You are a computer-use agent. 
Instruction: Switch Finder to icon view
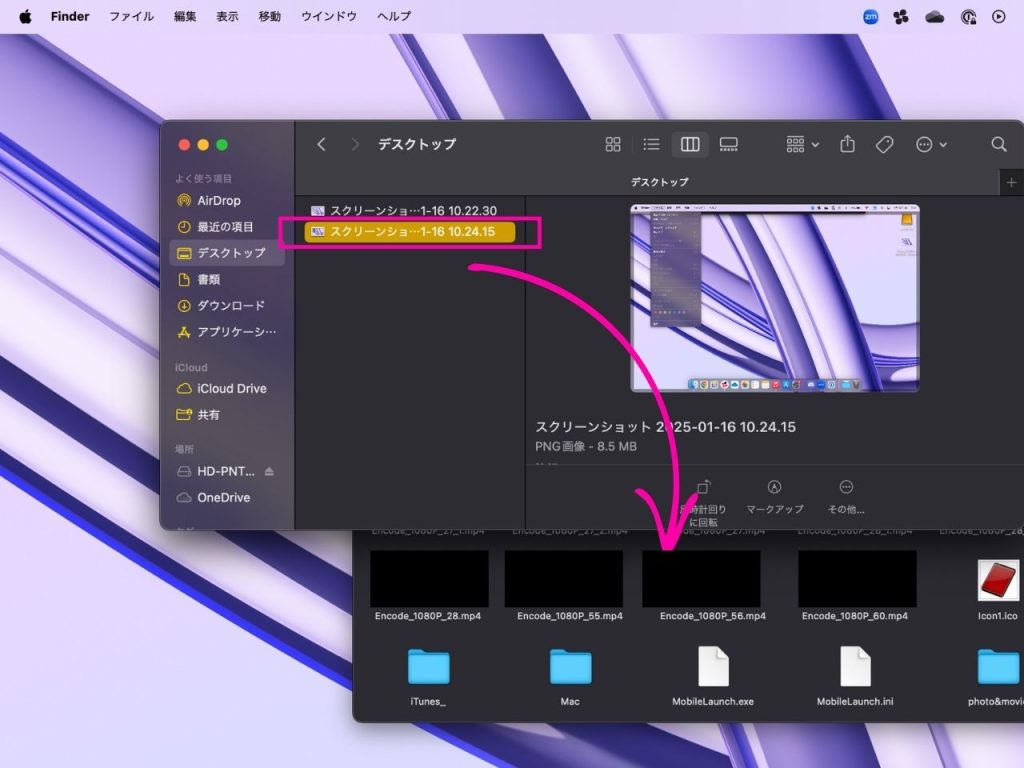[x=613, y=144]
